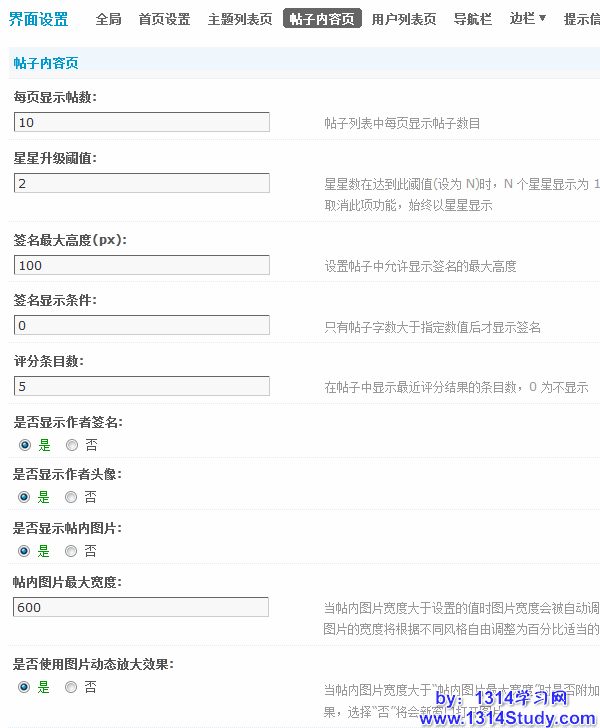
Task: Select the 用户列表页 tab
Action: 403,19
